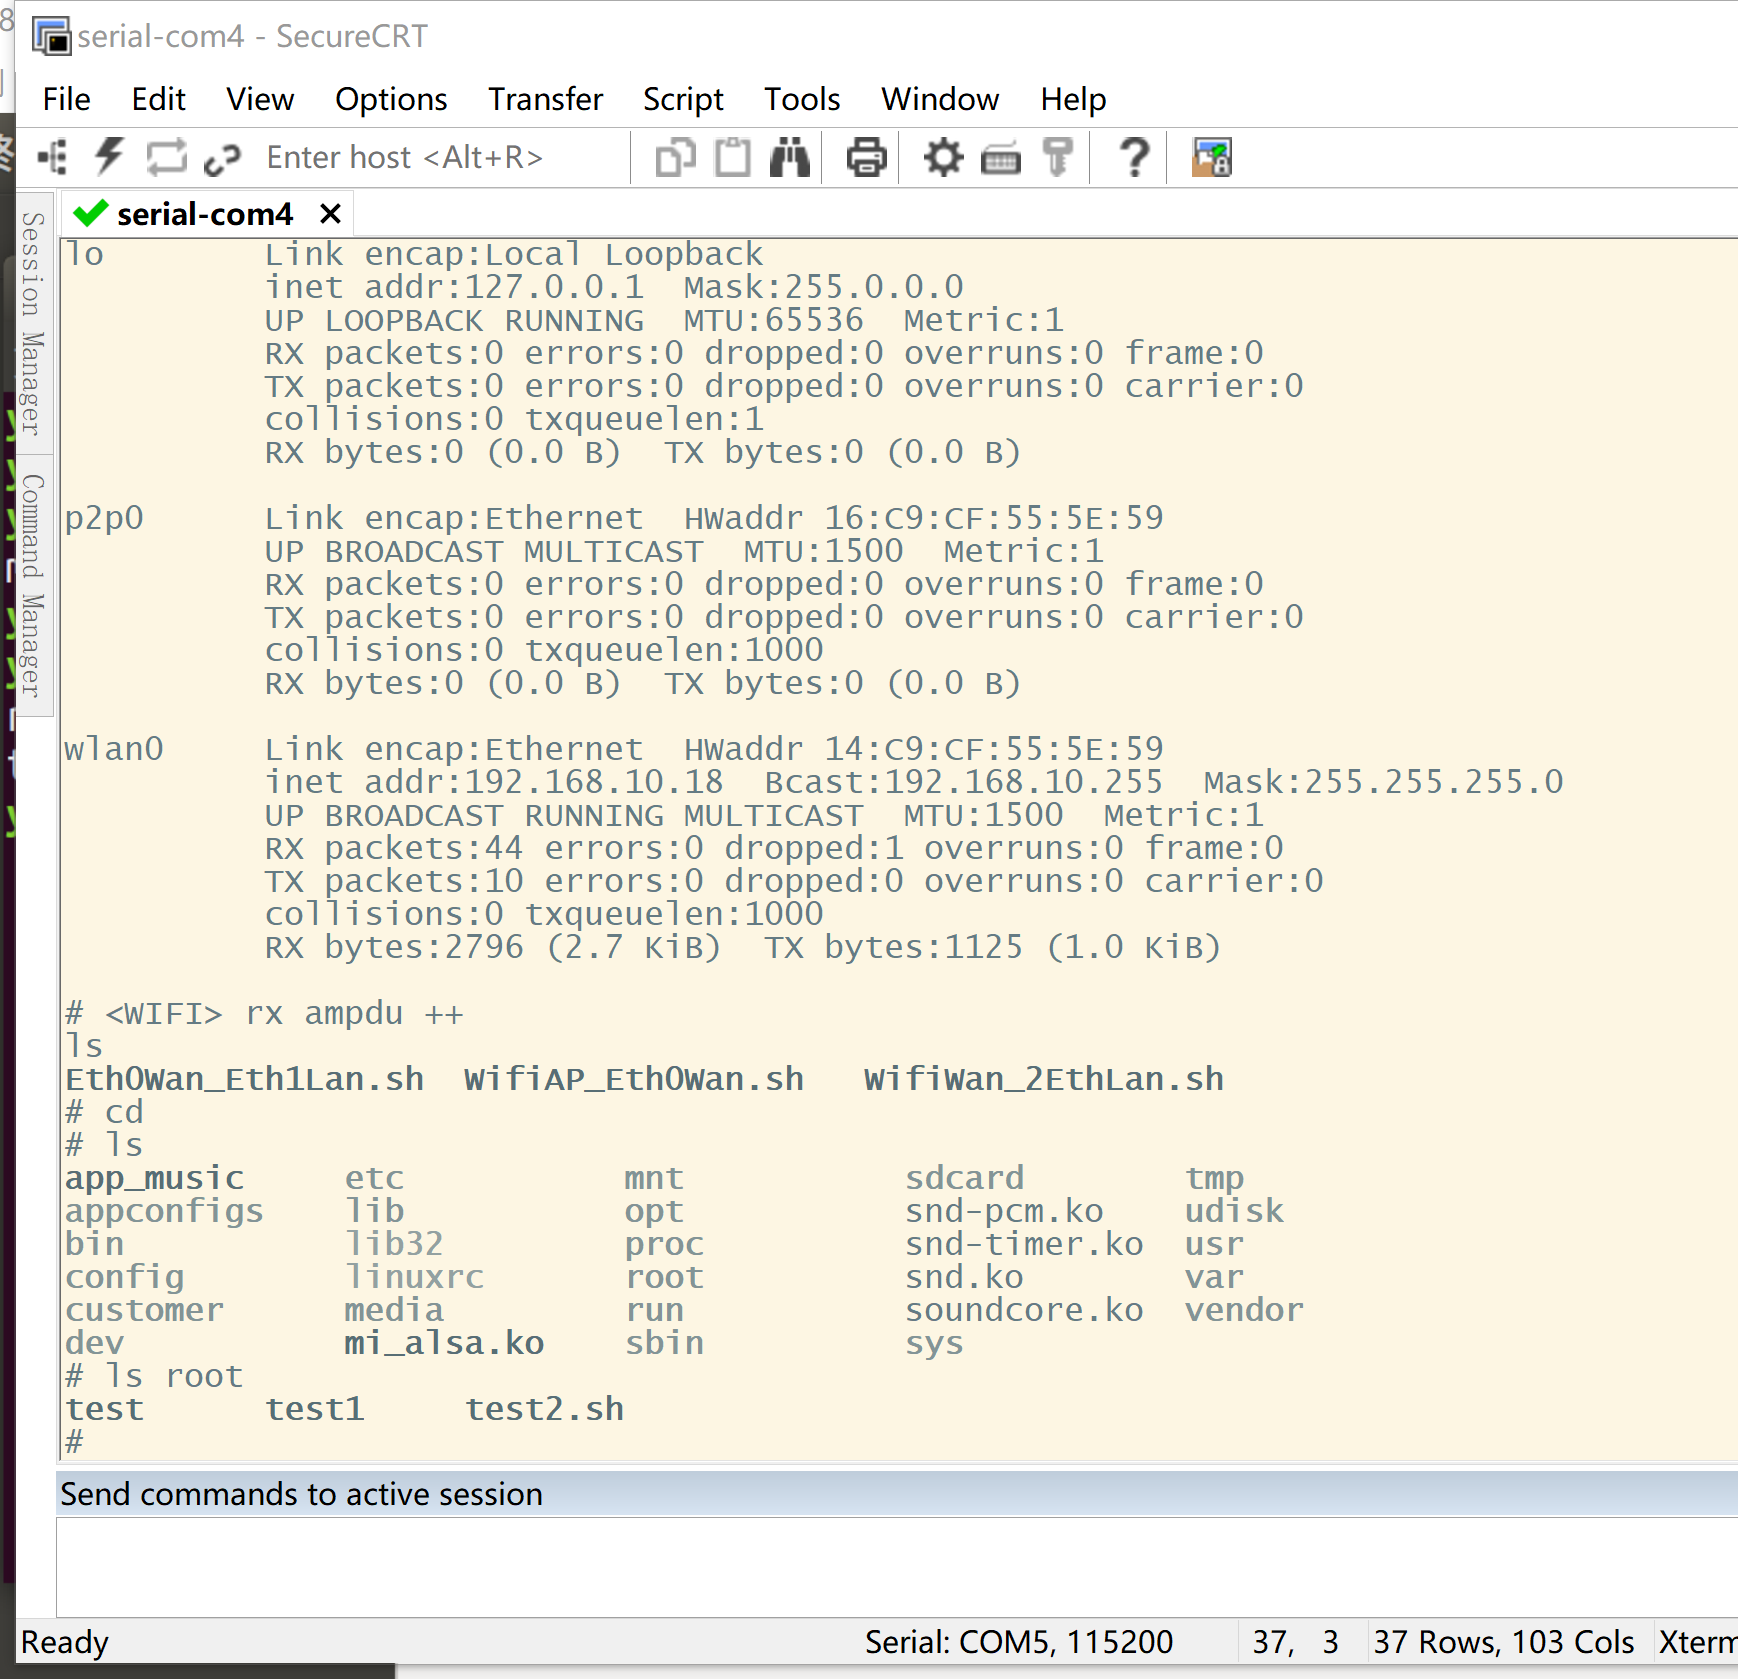Click the SecureFX launch icon

pos(1211,157)
